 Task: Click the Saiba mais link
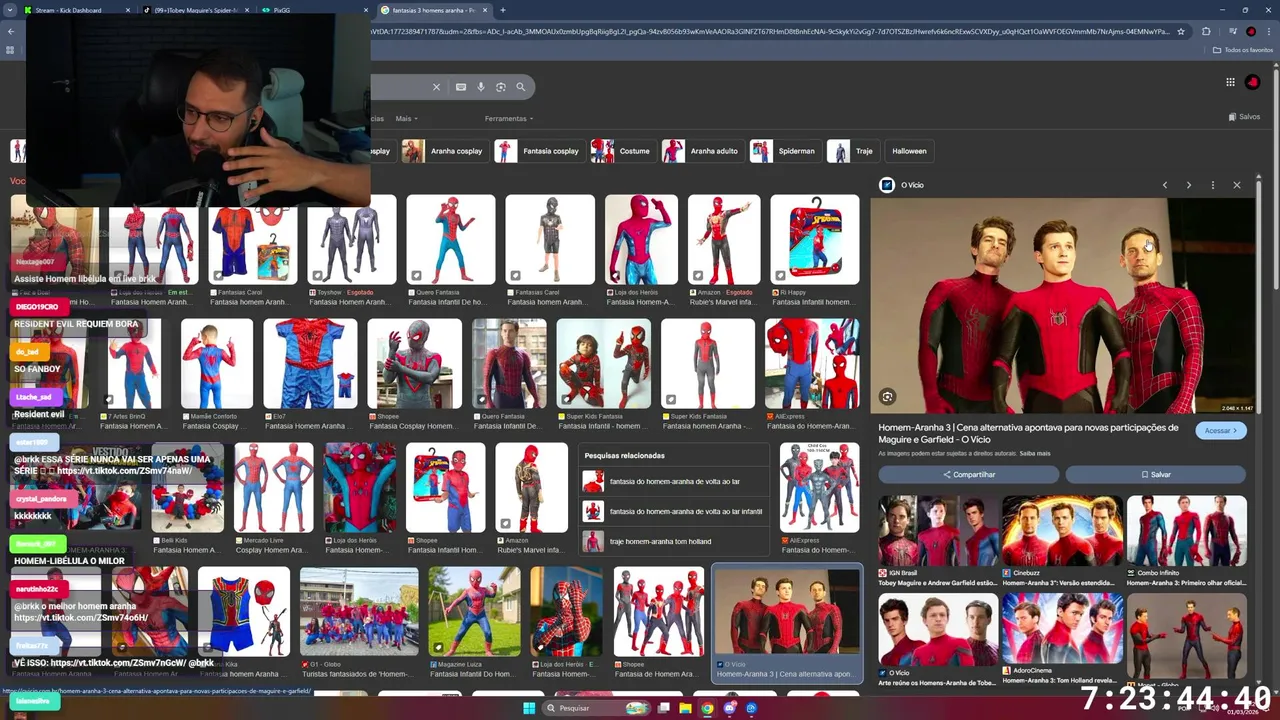click(1035, 454)
